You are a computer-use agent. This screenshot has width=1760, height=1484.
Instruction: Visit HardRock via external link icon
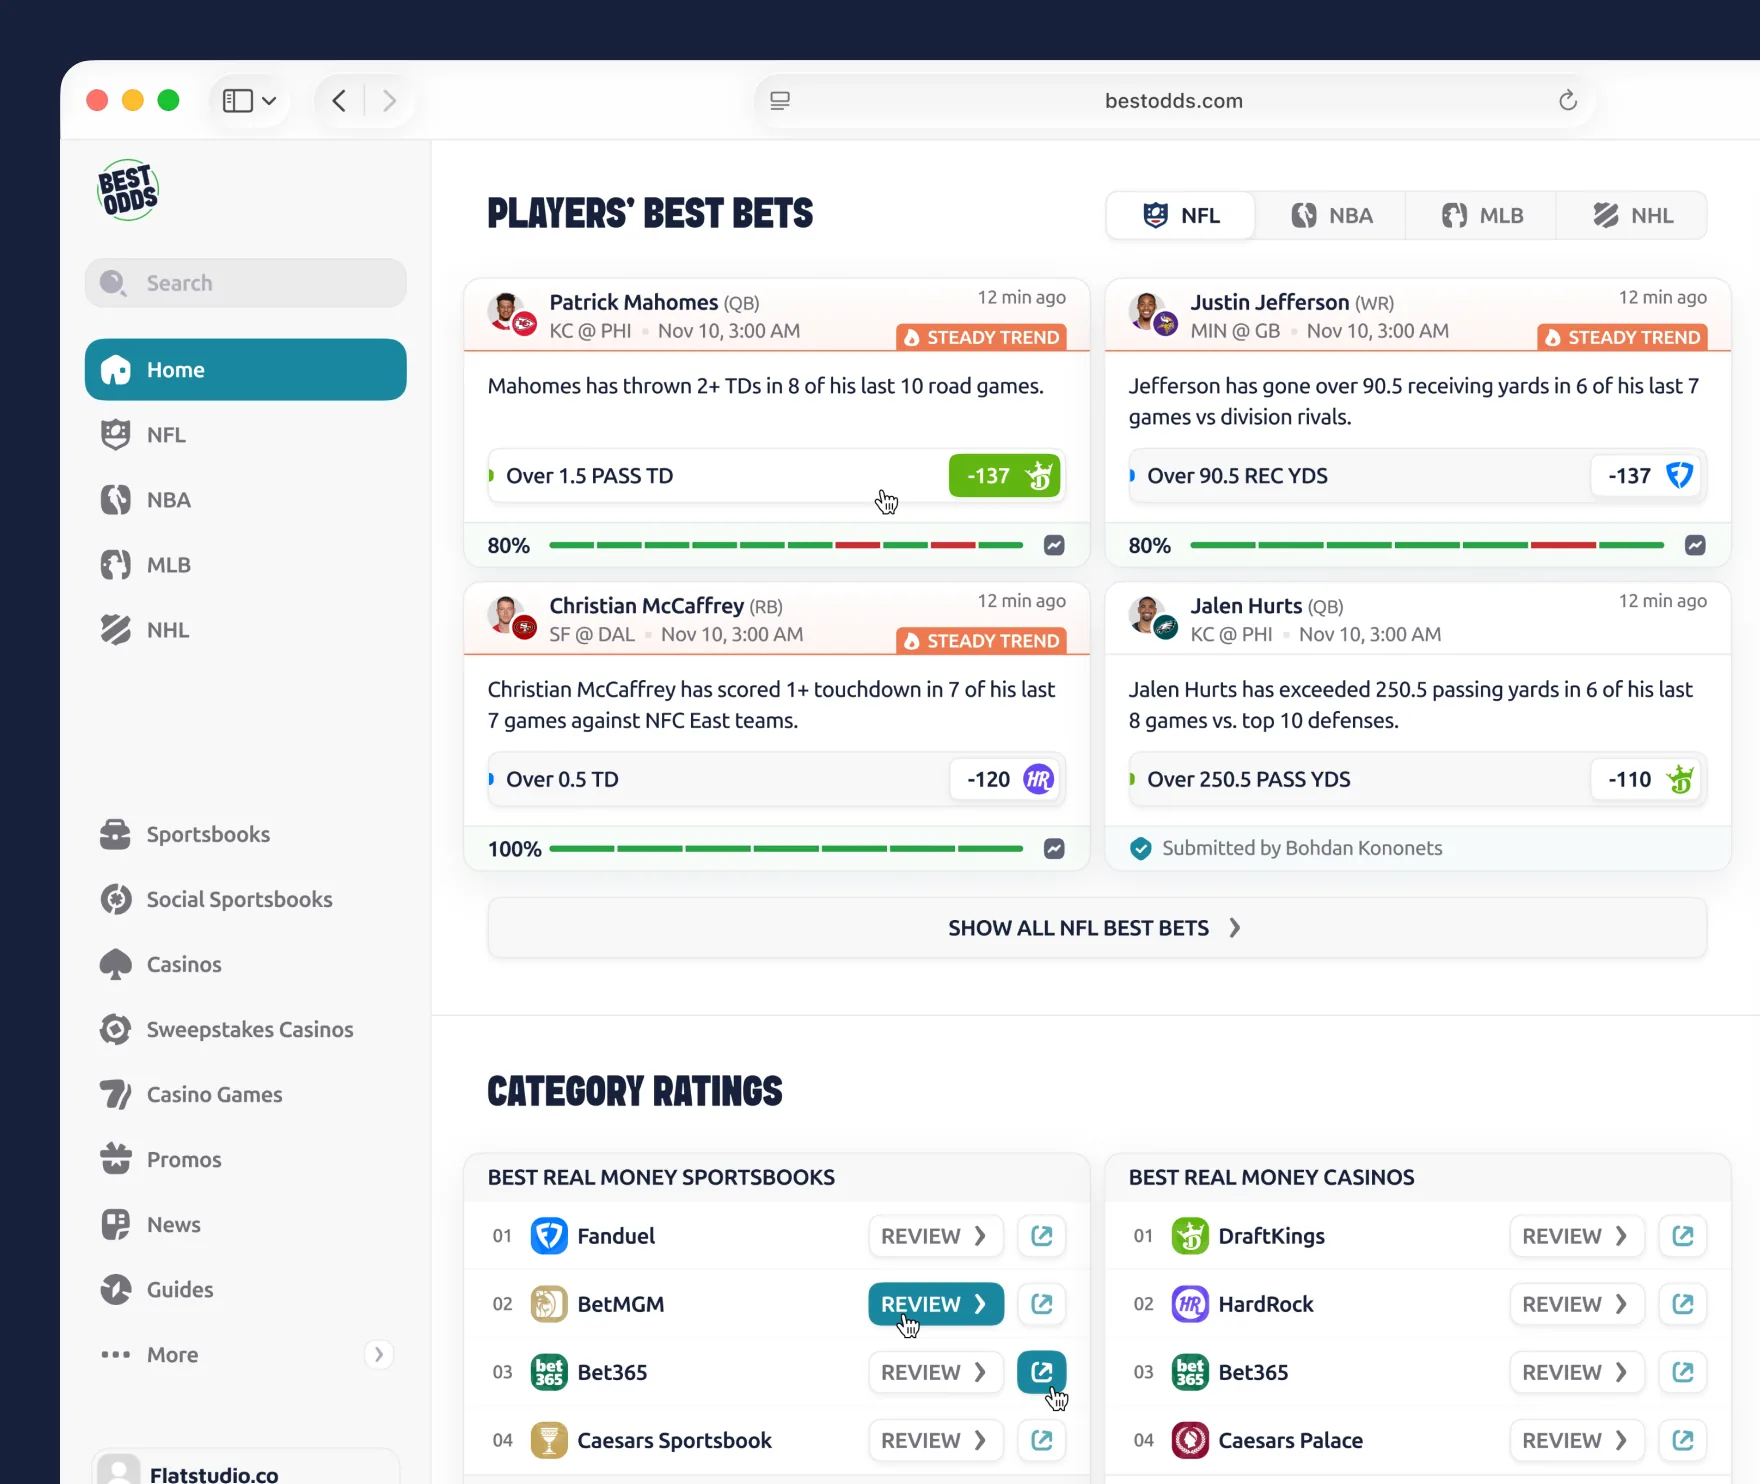click(x=1683, y=1304)
